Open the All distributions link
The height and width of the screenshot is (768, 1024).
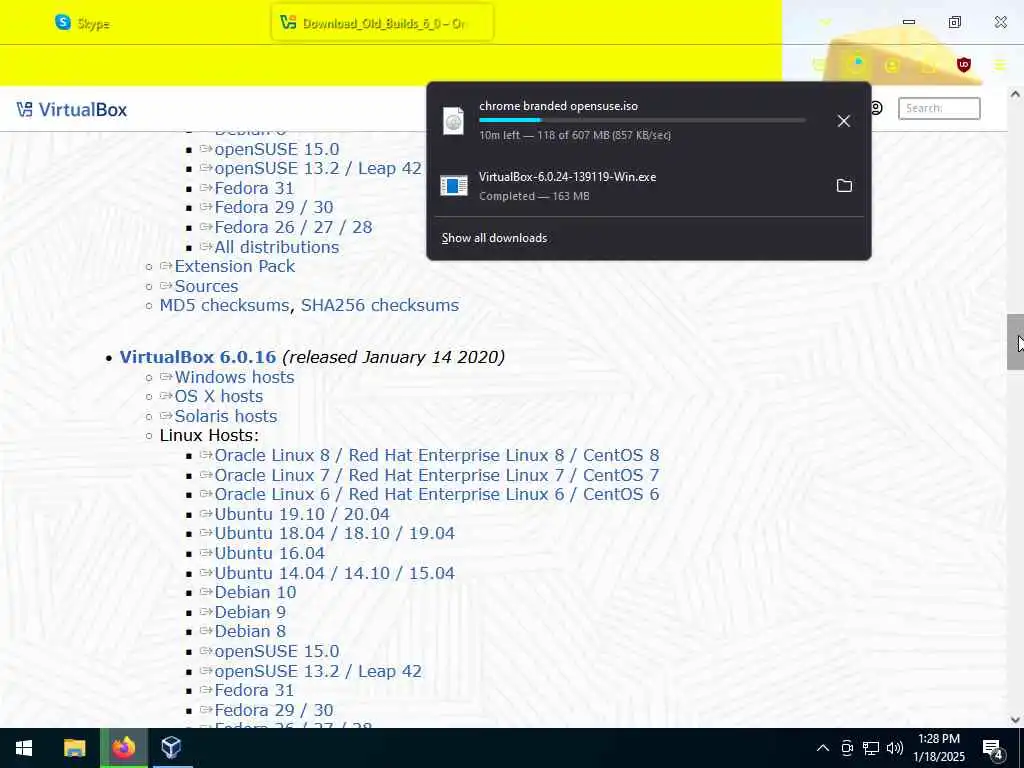point(277,247)
